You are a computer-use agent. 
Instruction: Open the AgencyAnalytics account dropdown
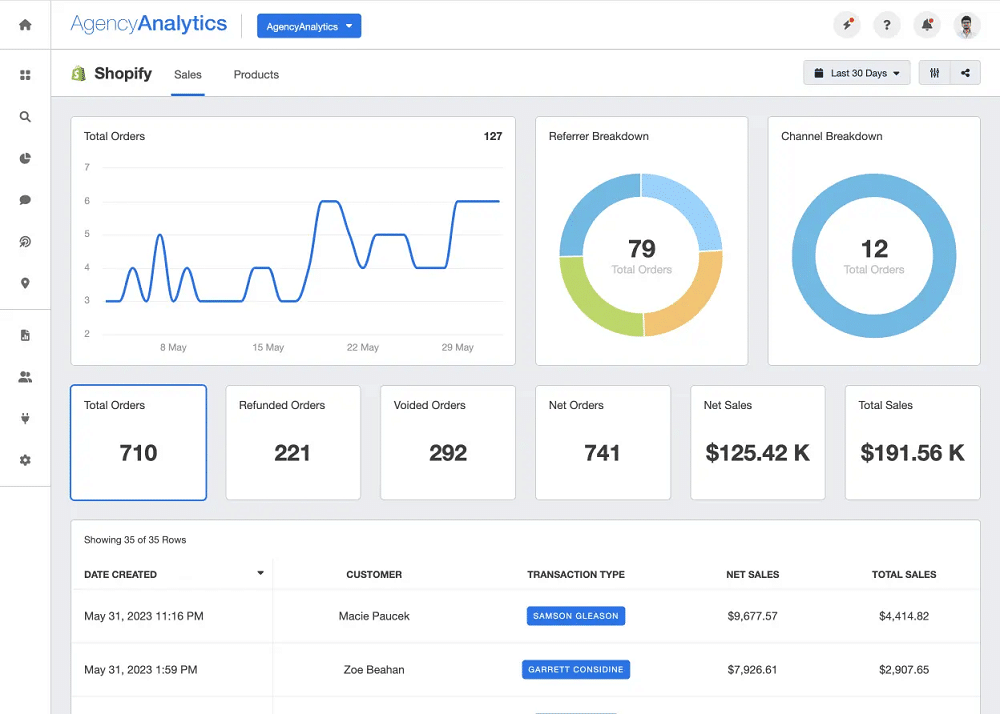coord(308,25)
